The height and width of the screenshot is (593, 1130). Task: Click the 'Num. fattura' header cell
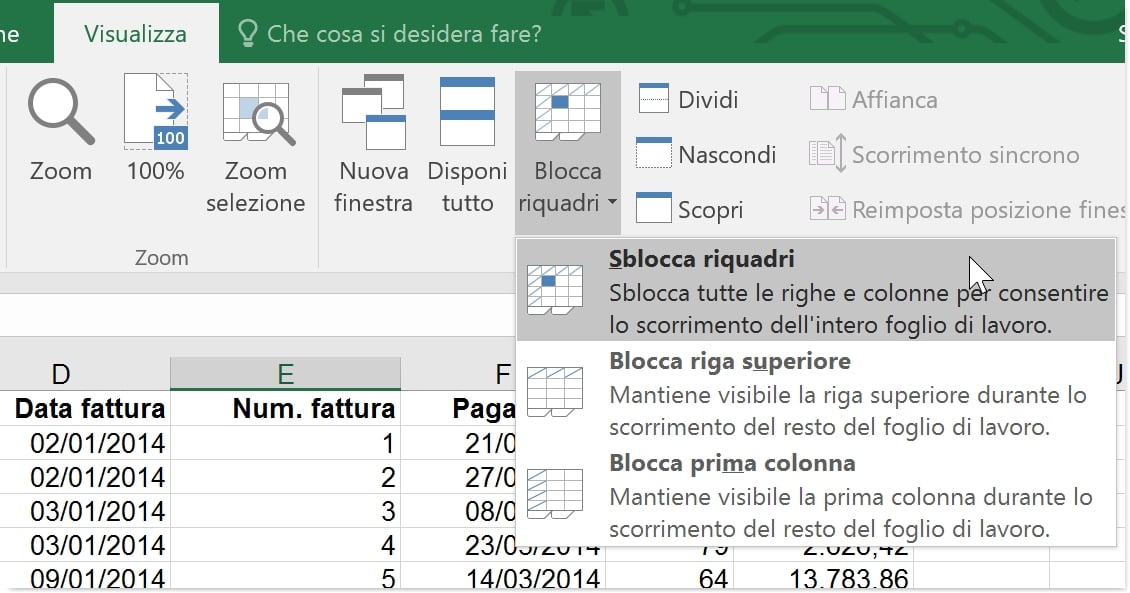point(285,408)
